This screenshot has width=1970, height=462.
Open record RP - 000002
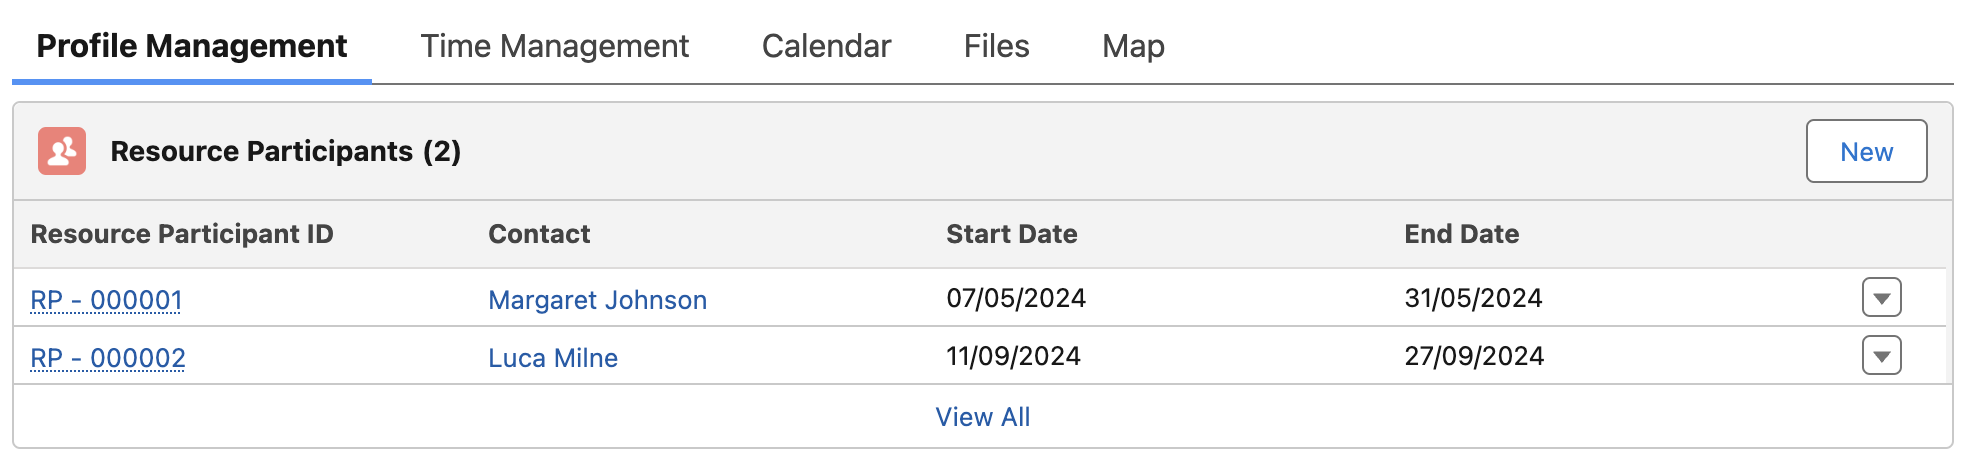pos(108,358)
